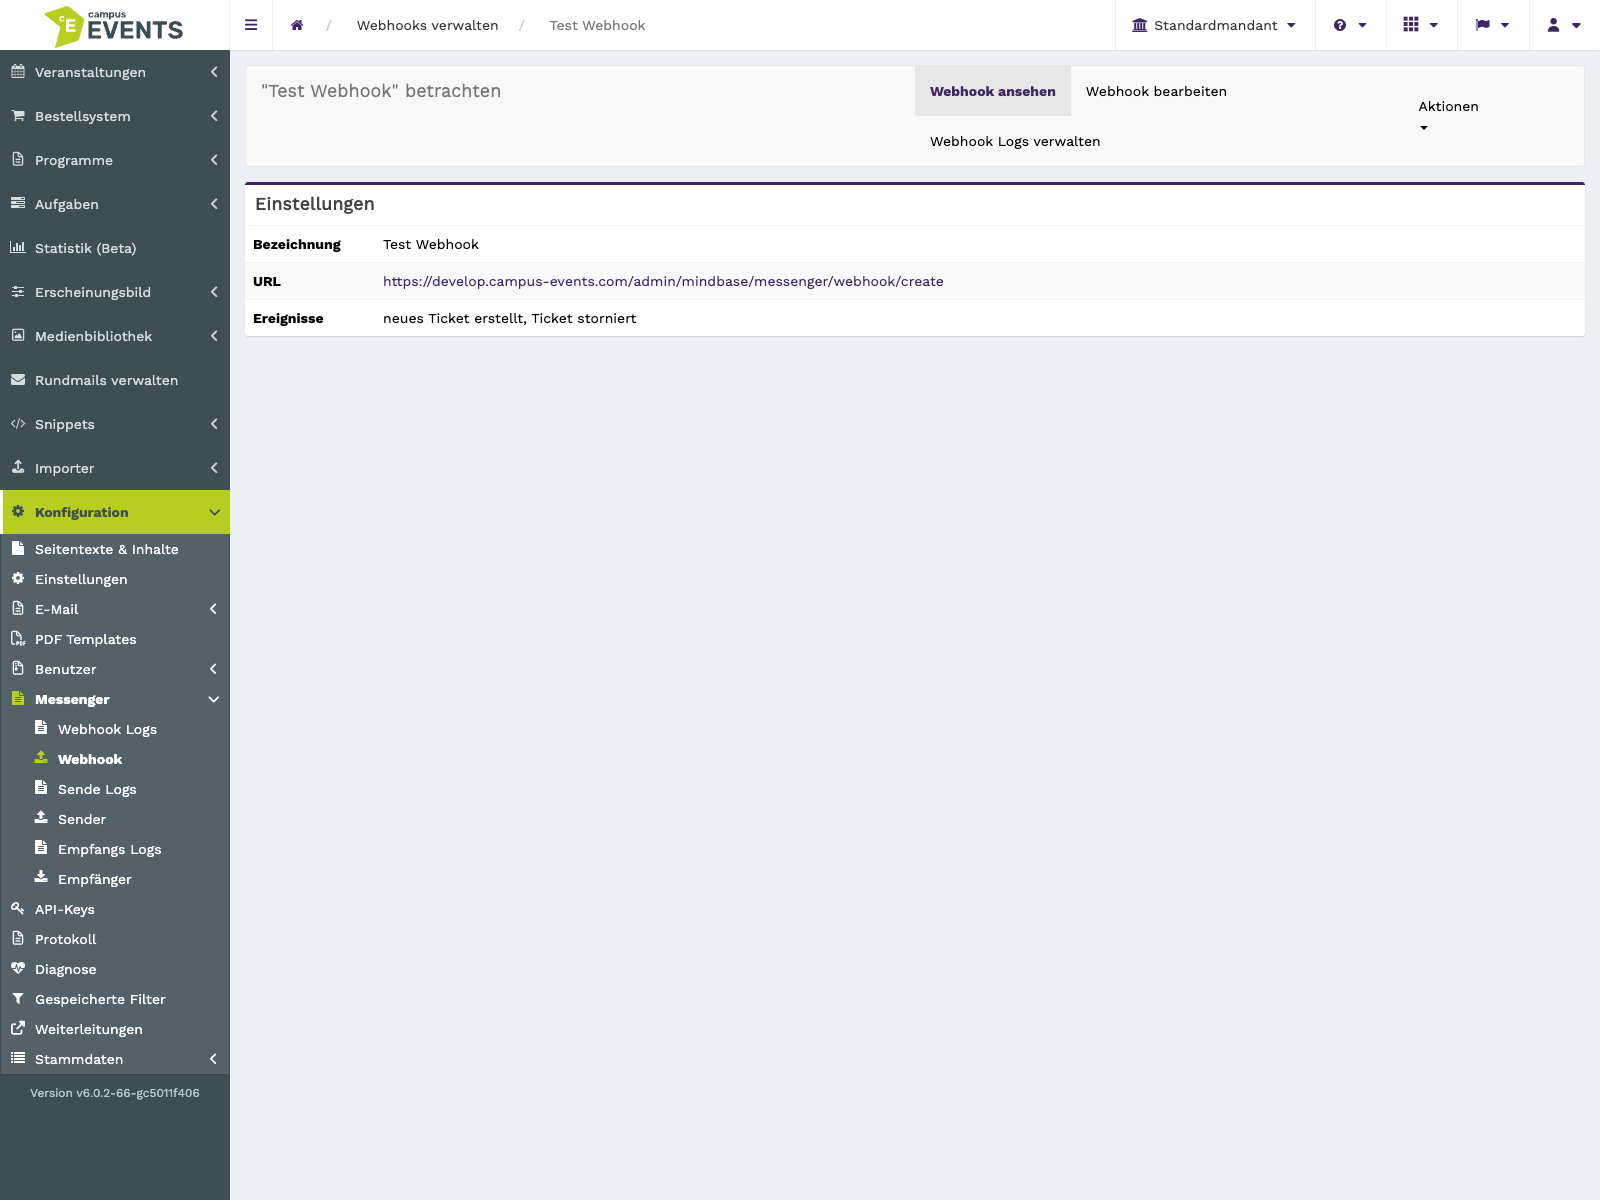Open PDF Templates in the sidebar
Image resolution: width=1600 pixels, height=1200 pixels.
115,639
